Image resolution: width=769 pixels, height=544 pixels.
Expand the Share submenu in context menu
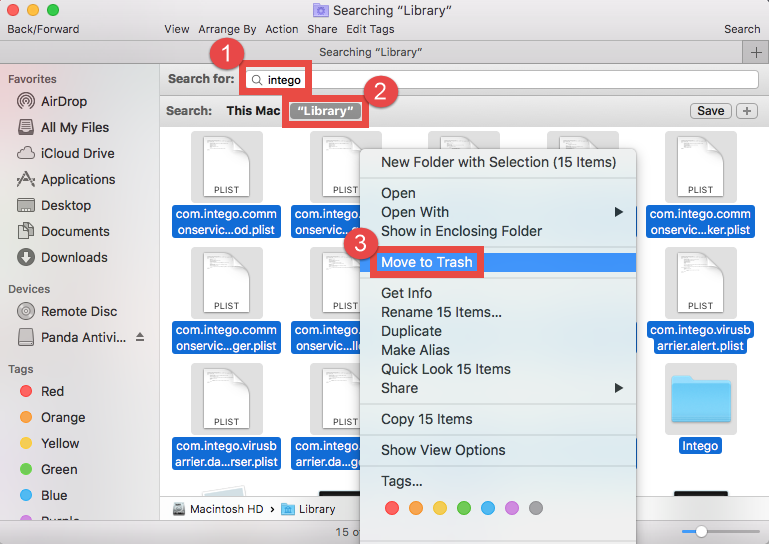498,388
